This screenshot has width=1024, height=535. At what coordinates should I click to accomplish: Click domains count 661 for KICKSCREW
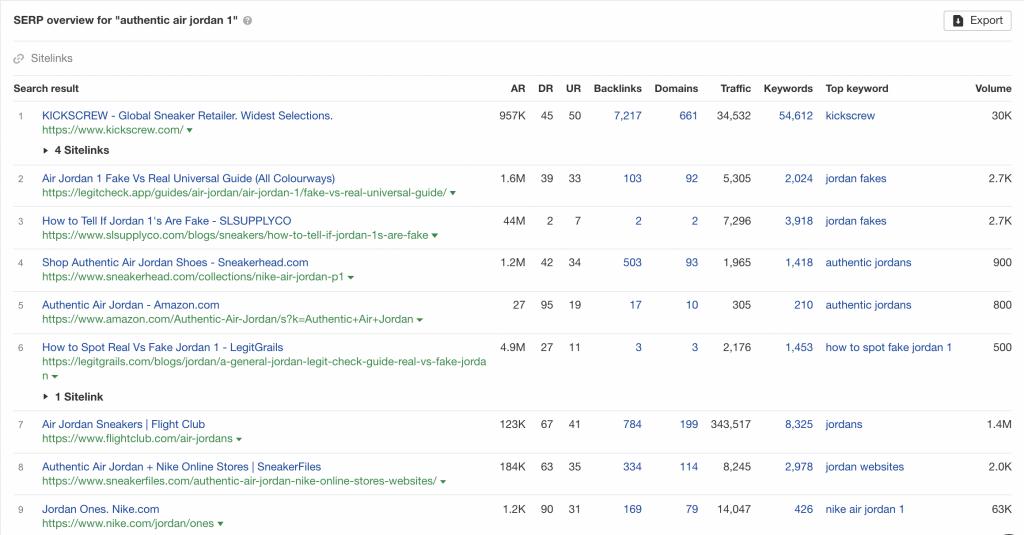[x=688, y=116]
